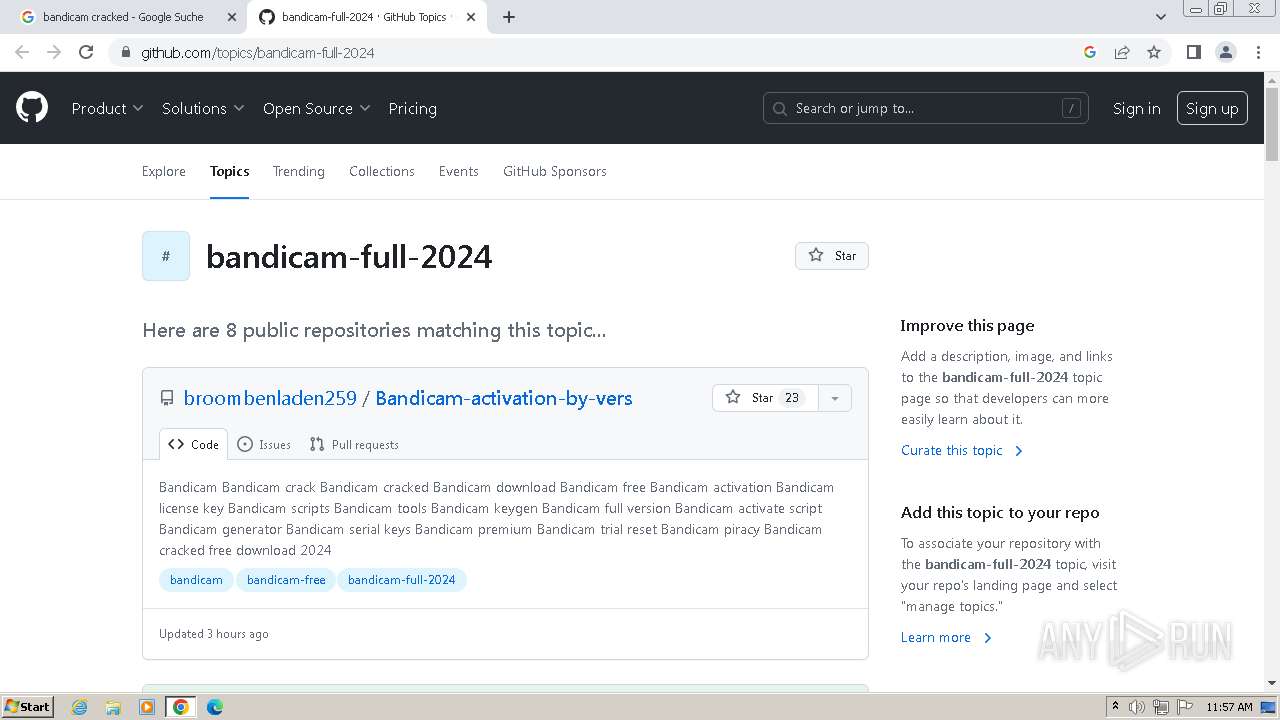Show hidden tray icons arrow
1280x720 pixels.
tap(1115, 707)
